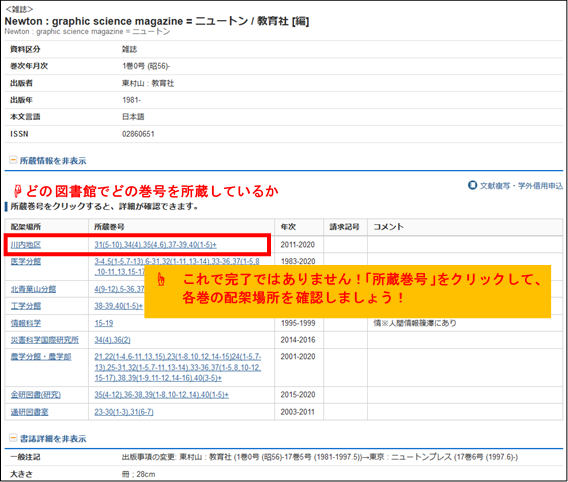
Task: Click the comment 情※人間情報機器にあり
Action: pos(415,323)
